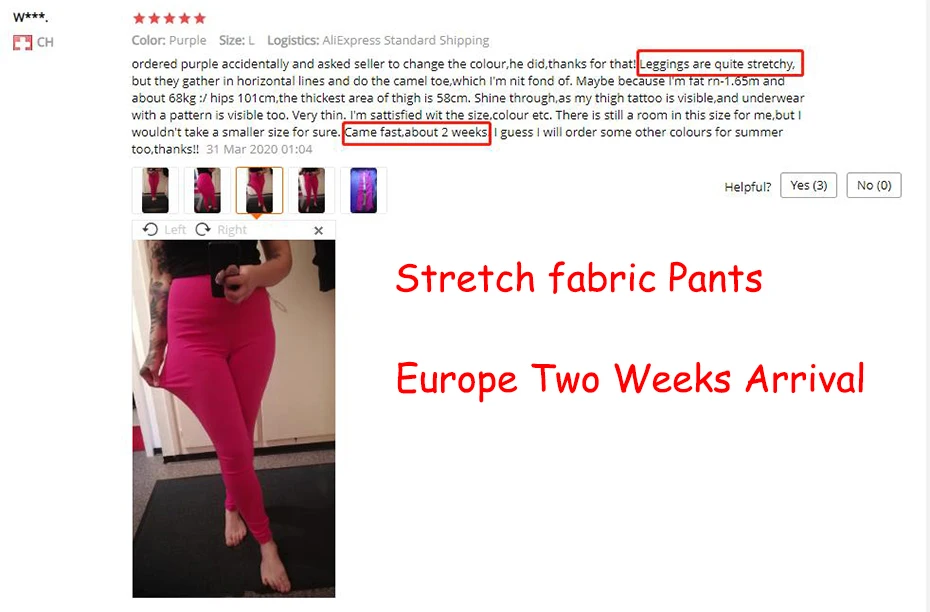Open the second review photo thumbnail

207,190
